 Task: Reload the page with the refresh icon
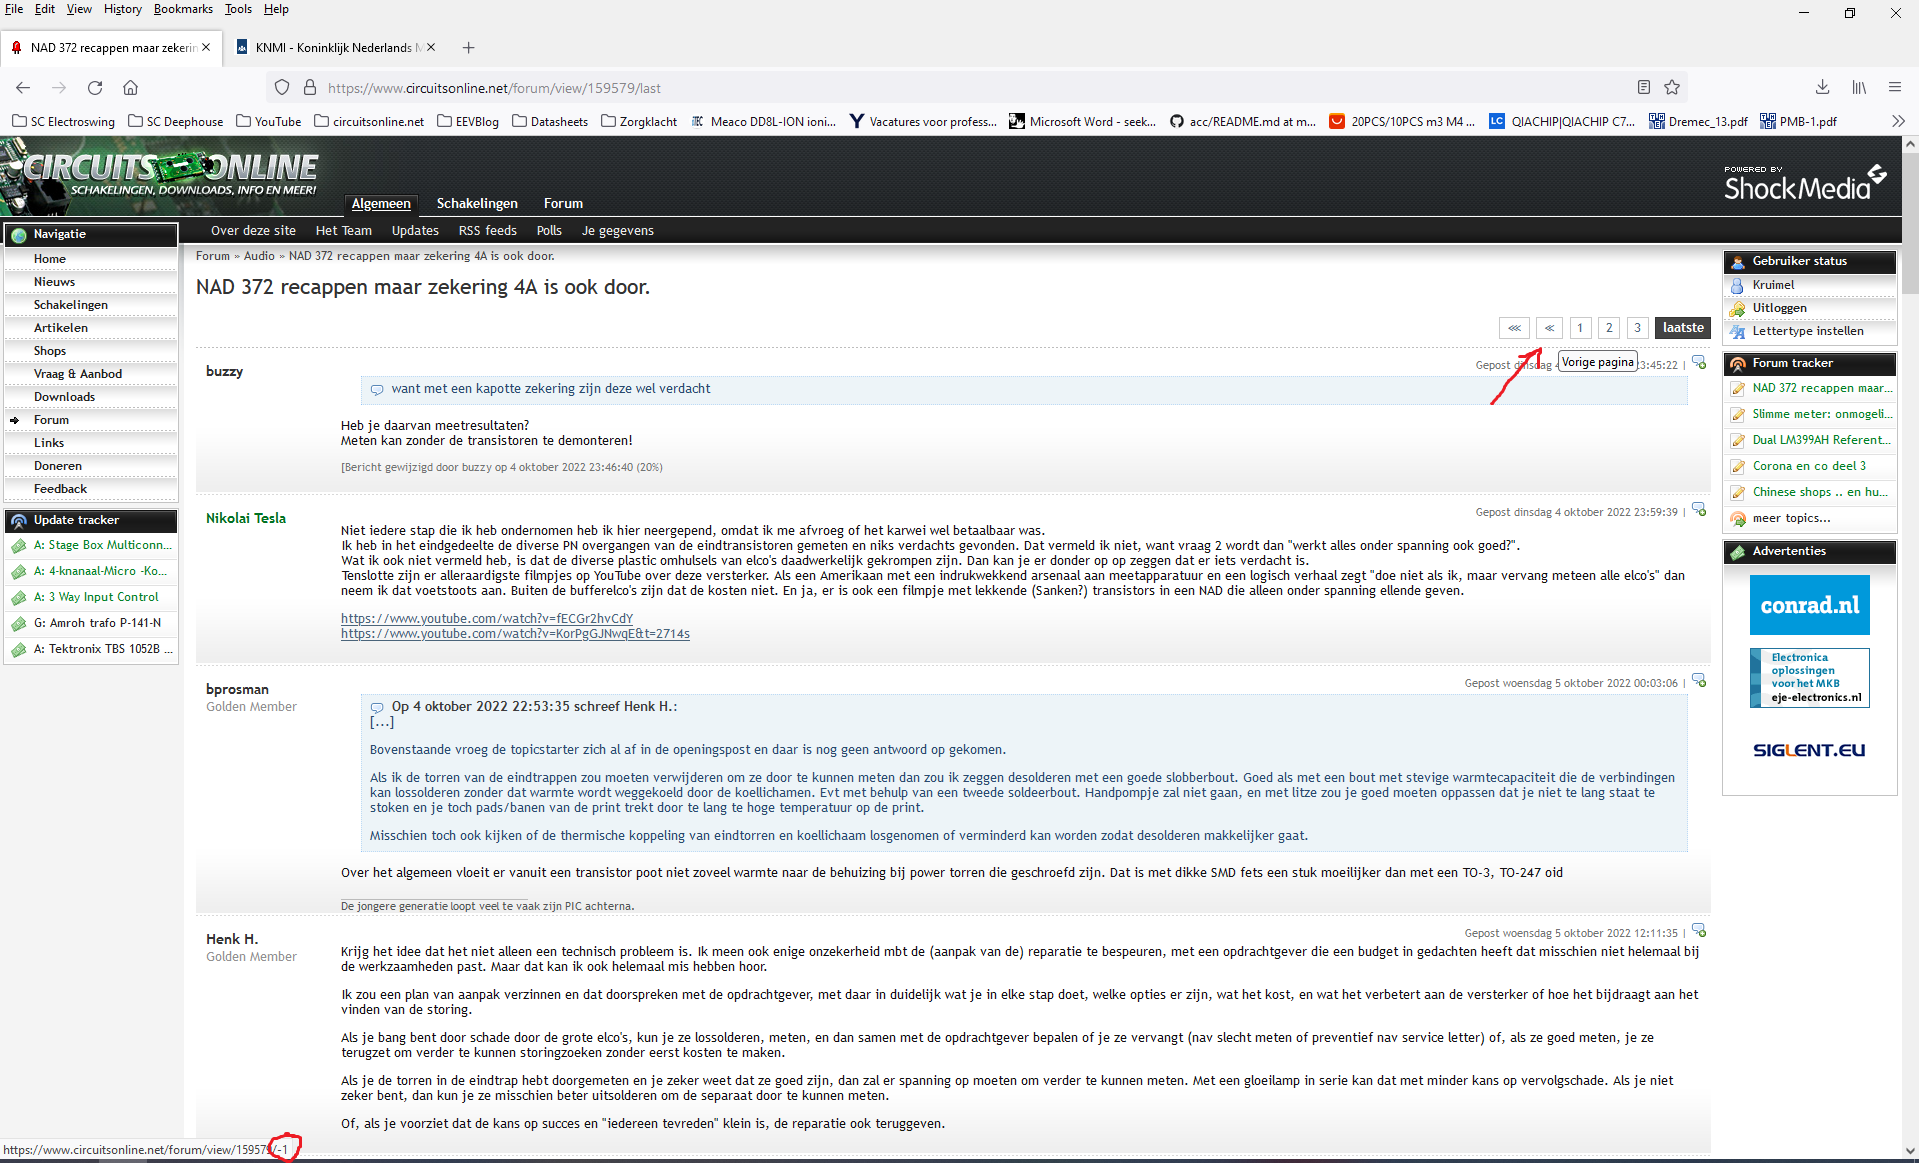click(95, 88)
